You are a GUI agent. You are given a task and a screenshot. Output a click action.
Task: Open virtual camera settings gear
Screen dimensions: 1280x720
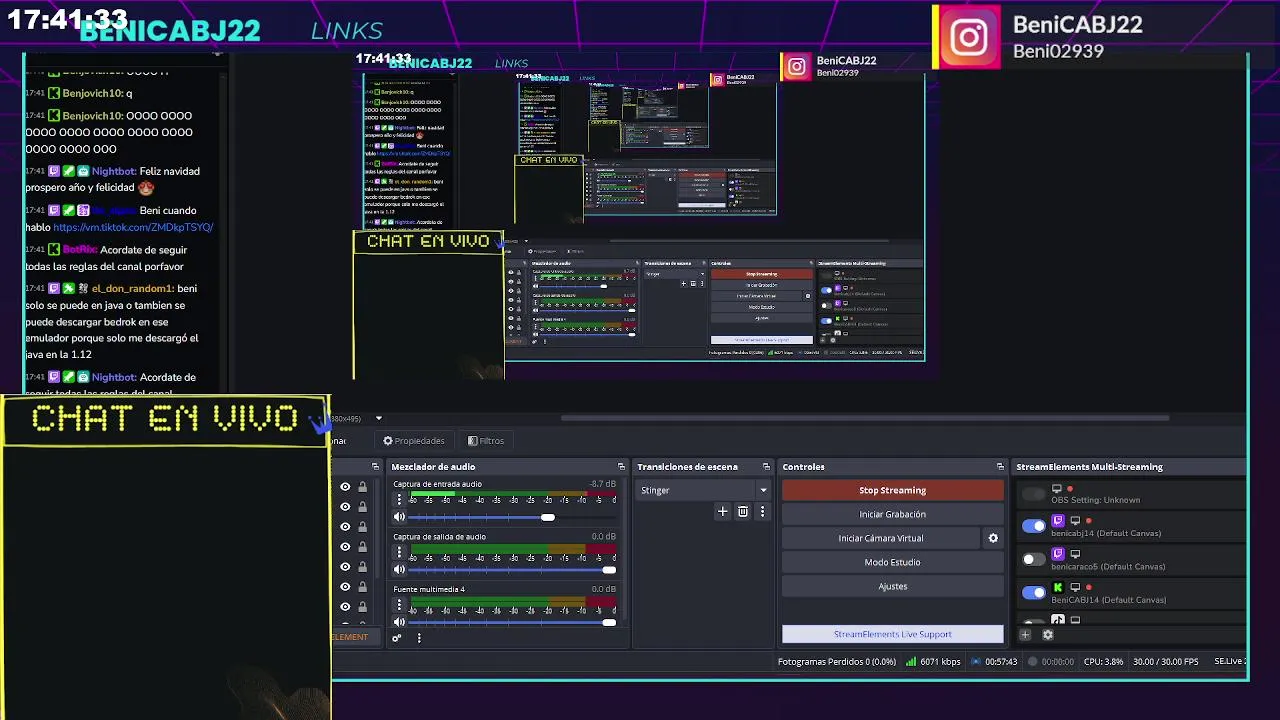tap(993, 538)
